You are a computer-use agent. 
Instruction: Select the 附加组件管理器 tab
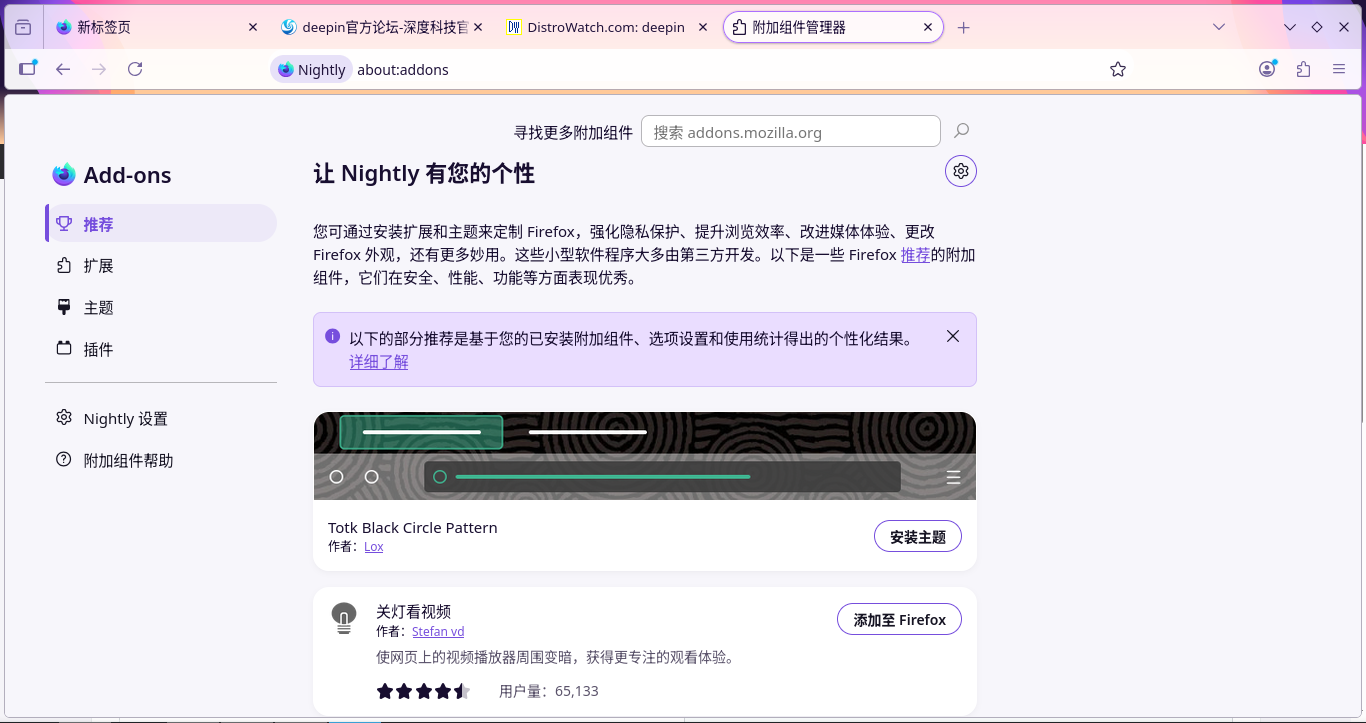[833, 28]
